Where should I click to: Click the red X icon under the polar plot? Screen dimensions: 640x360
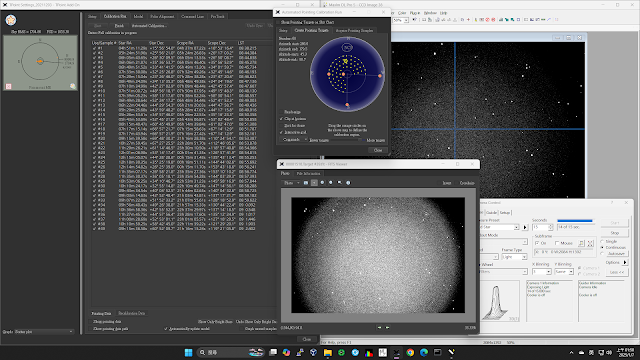click(8, 86)
